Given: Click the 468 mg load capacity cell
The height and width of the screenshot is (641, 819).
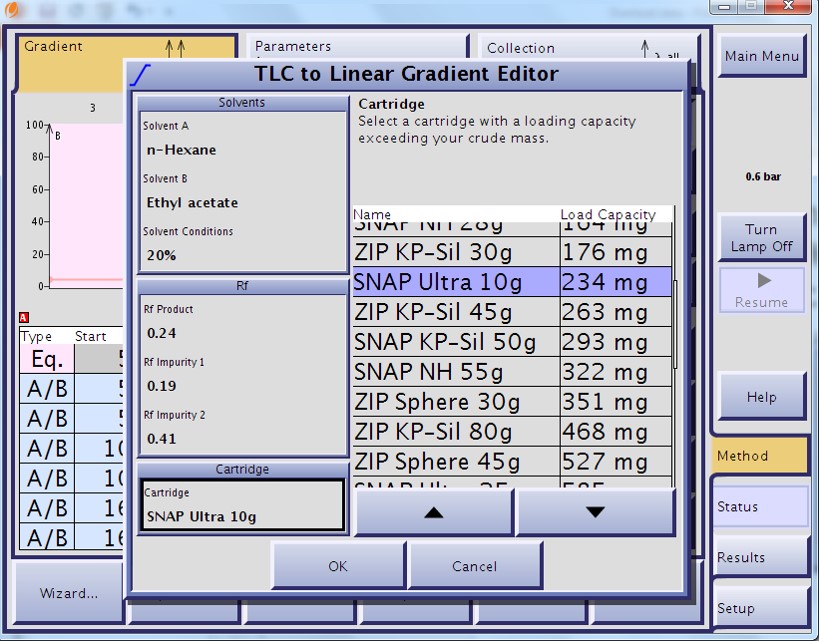Looking at the screenshot, I should point(616,431).
